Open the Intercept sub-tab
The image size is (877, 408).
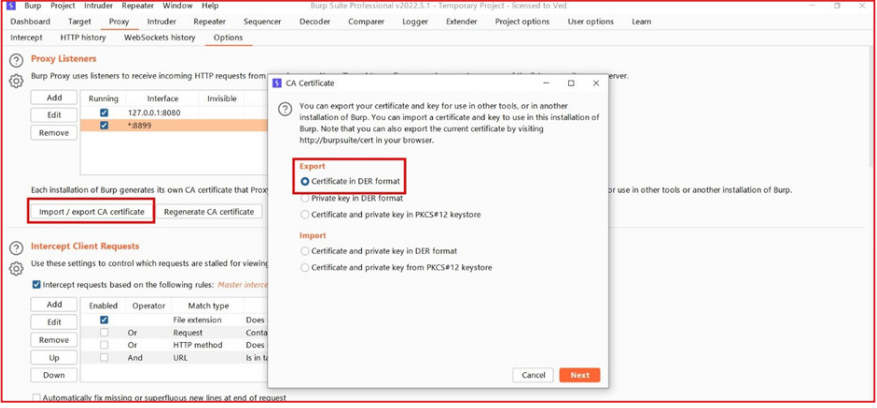pos(26,37)
